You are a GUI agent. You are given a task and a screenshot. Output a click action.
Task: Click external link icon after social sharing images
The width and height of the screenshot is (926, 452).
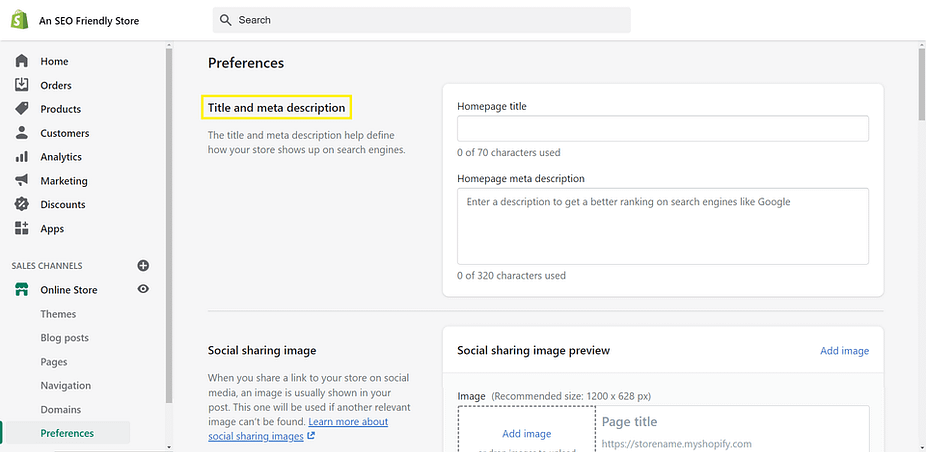coord(311,437)
